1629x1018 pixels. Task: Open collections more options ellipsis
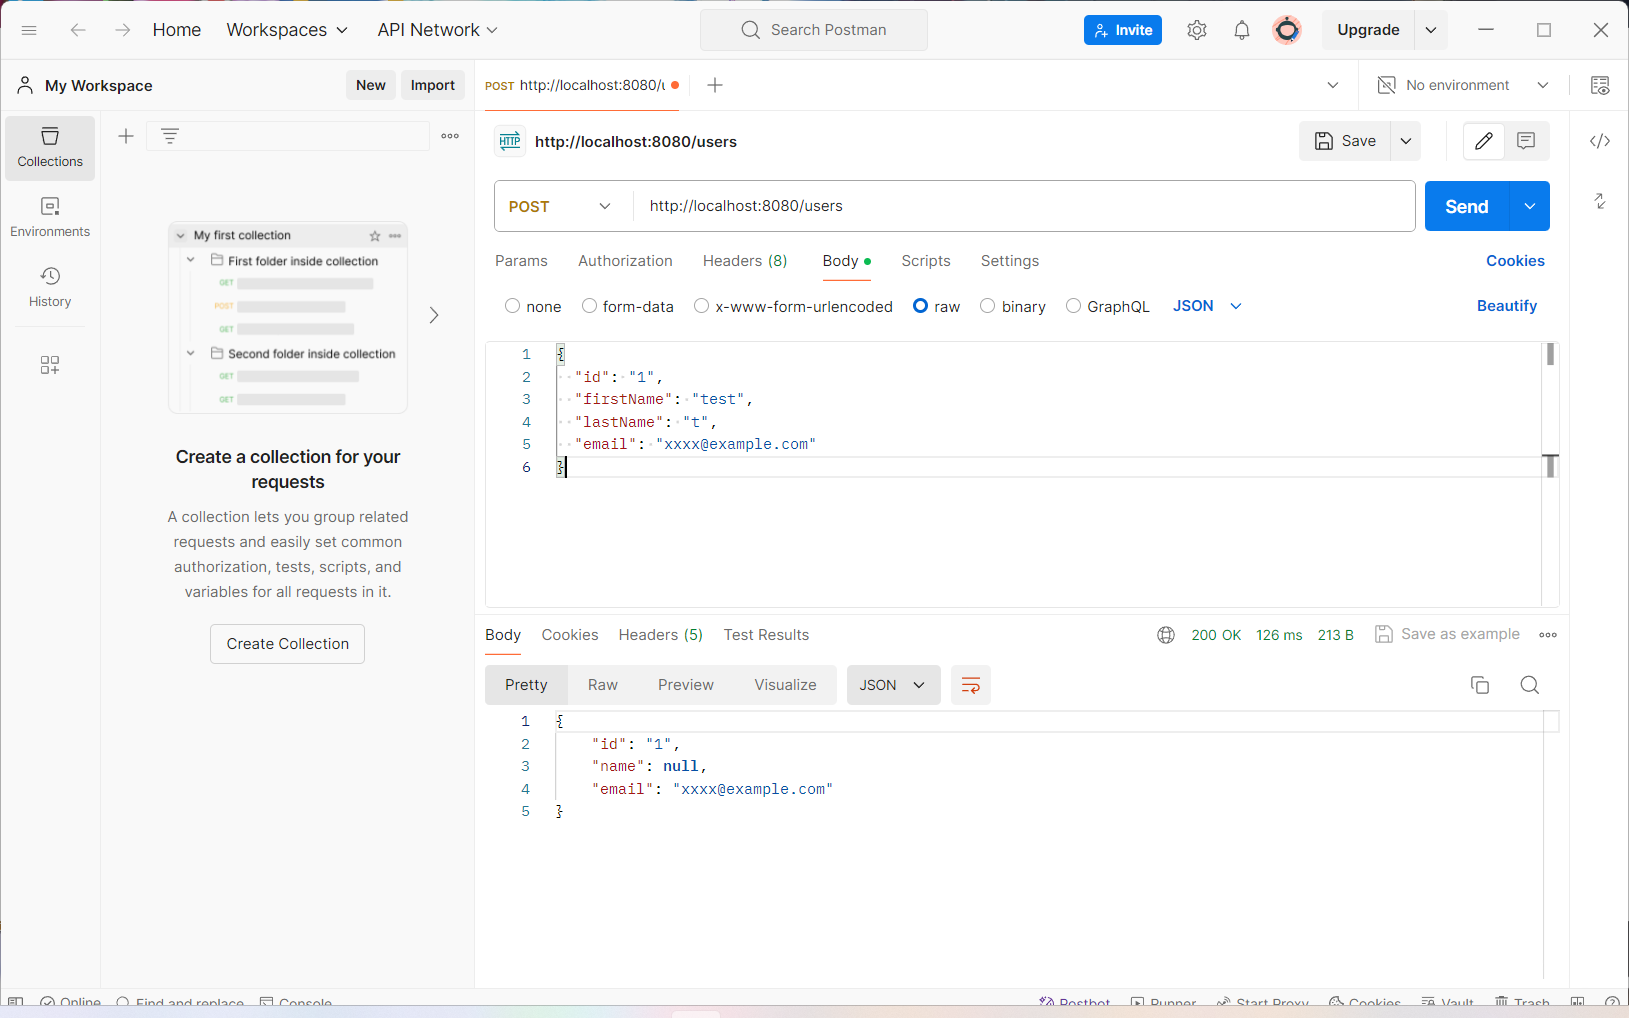coord(450,136)
